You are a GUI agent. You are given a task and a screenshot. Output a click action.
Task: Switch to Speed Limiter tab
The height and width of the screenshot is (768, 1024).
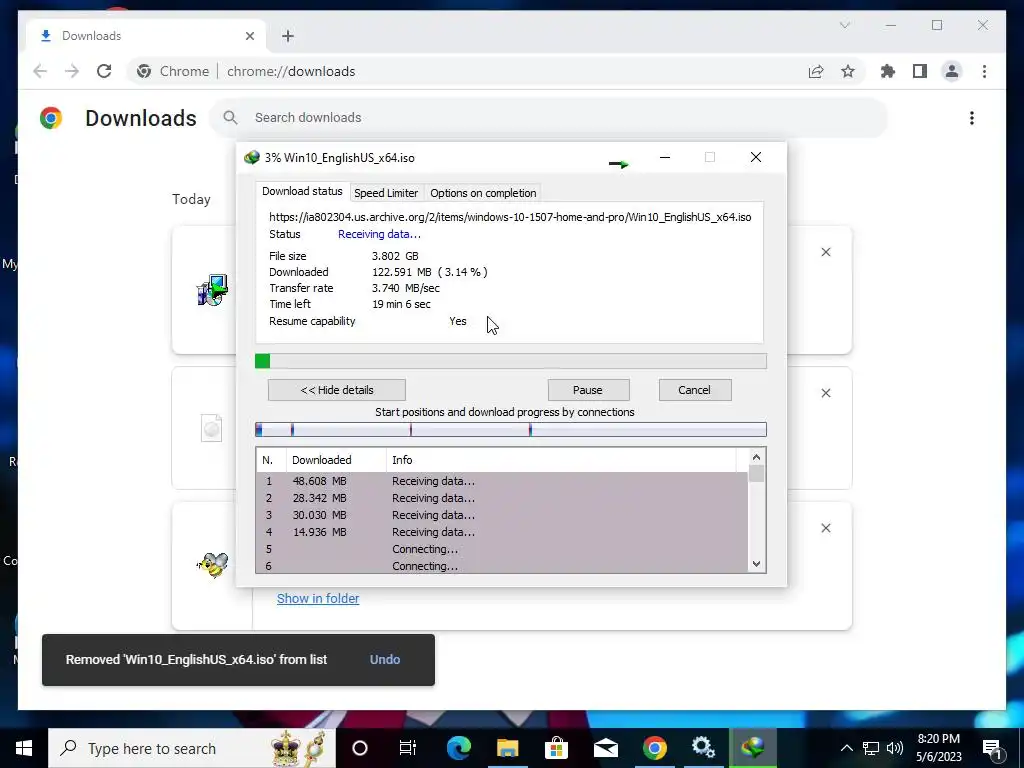coord(386,193)
